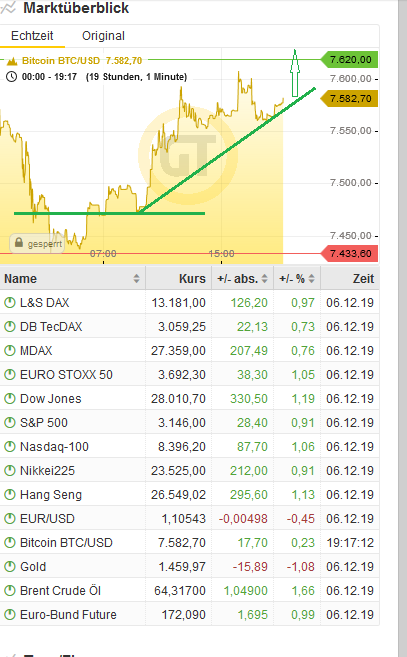The image size is (407, 657).
Task: Click the clock icon next to Dow Jones
Action: pyautogui.click(x=10, y=398)
